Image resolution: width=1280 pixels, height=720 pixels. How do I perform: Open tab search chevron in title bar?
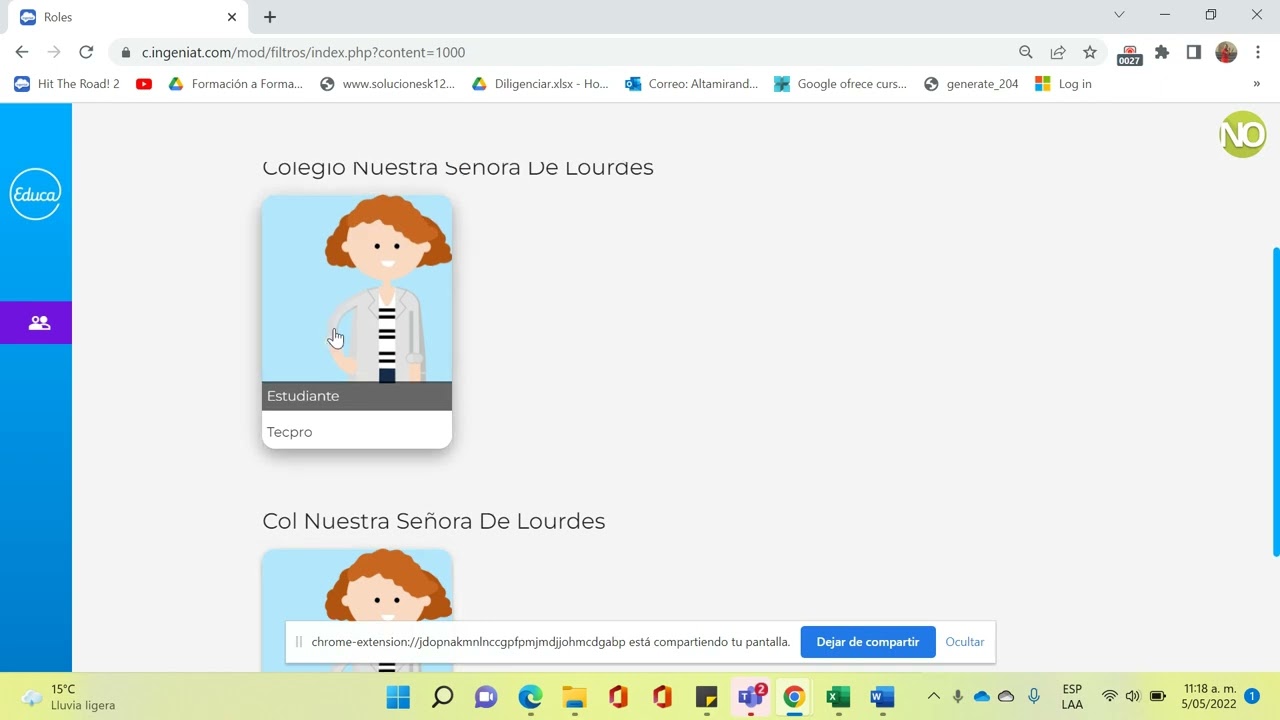tap(1119, 15)
